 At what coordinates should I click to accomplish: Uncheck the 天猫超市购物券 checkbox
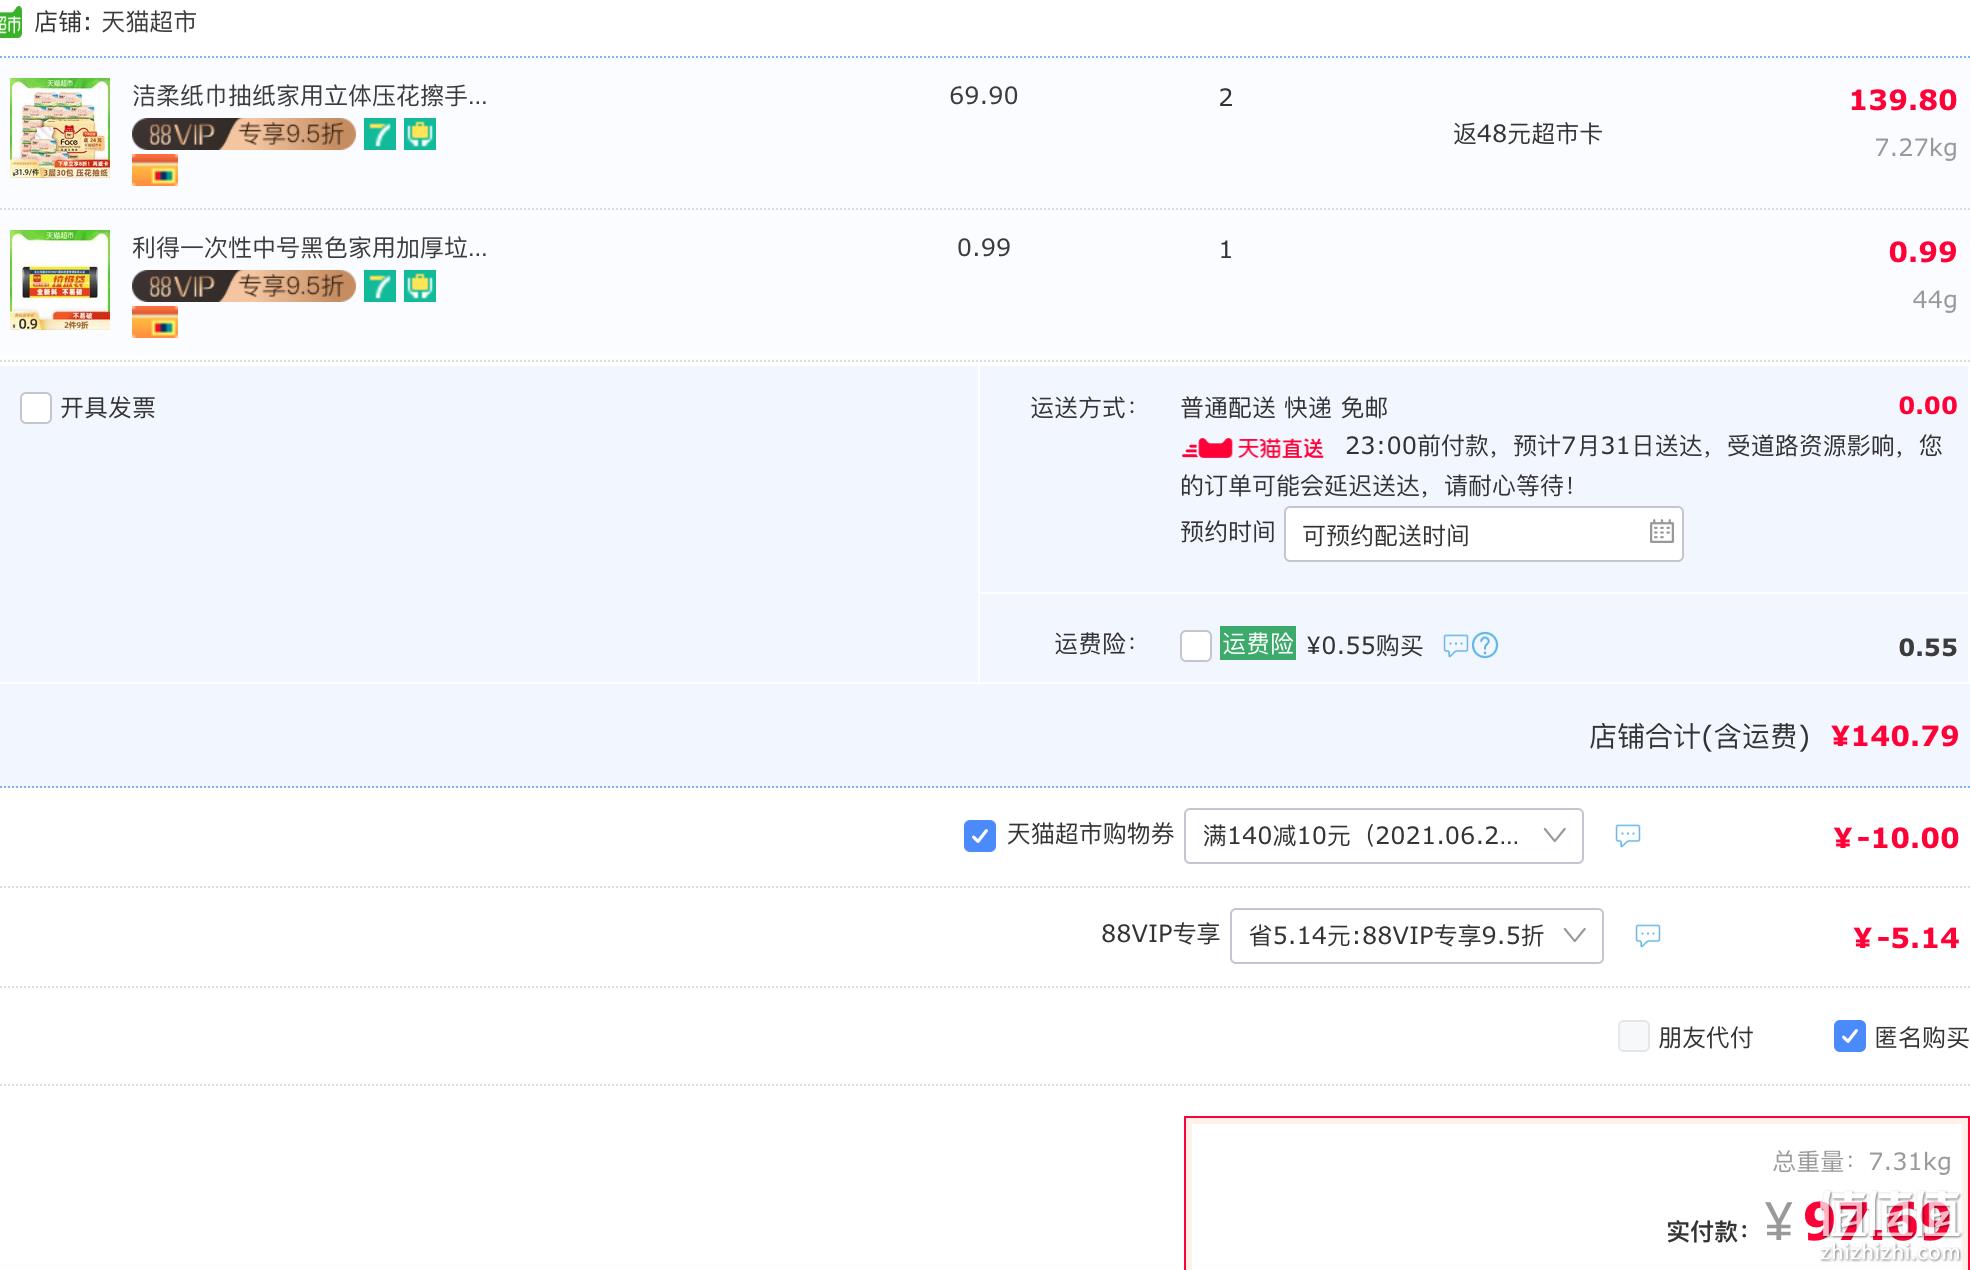point(980,836)
